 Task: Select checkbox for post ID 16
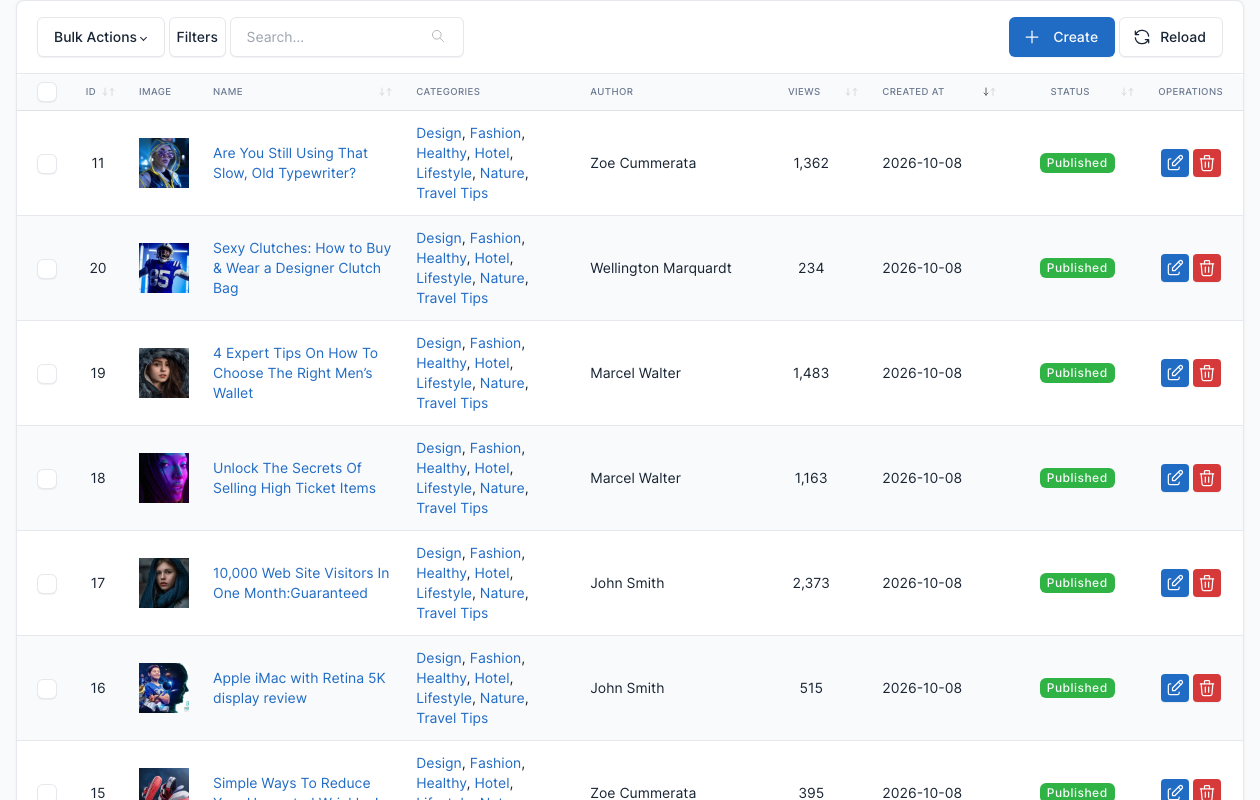47,688
